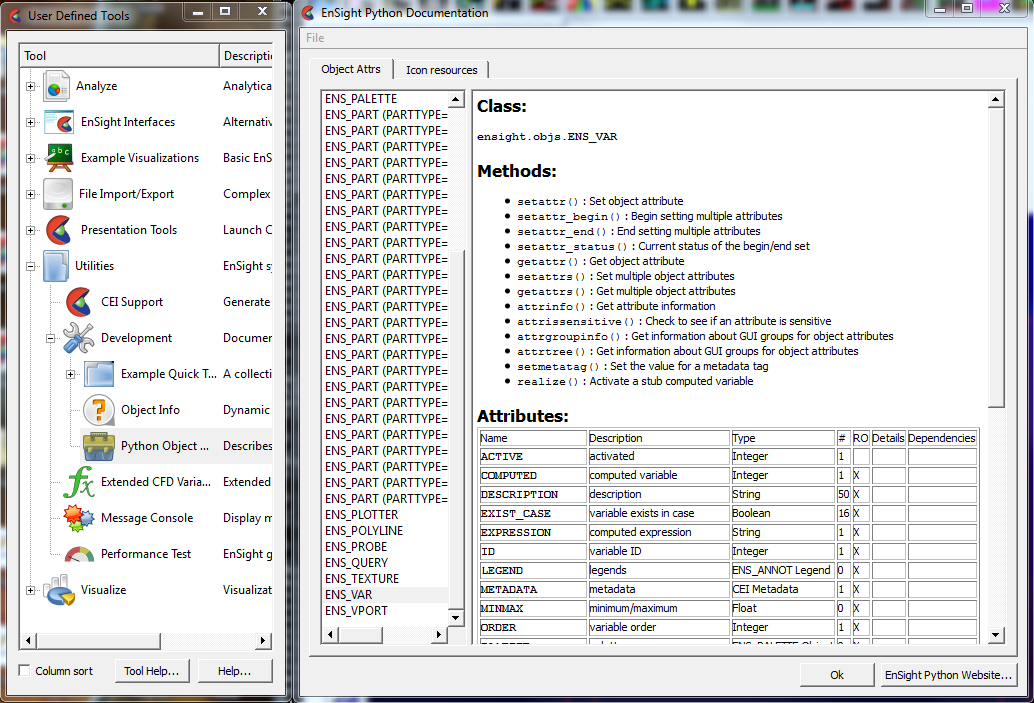The width and height of the screenshot is (1034, 703).
Task: Click the Visualize pie chart icon
Action: pos(59,590)
